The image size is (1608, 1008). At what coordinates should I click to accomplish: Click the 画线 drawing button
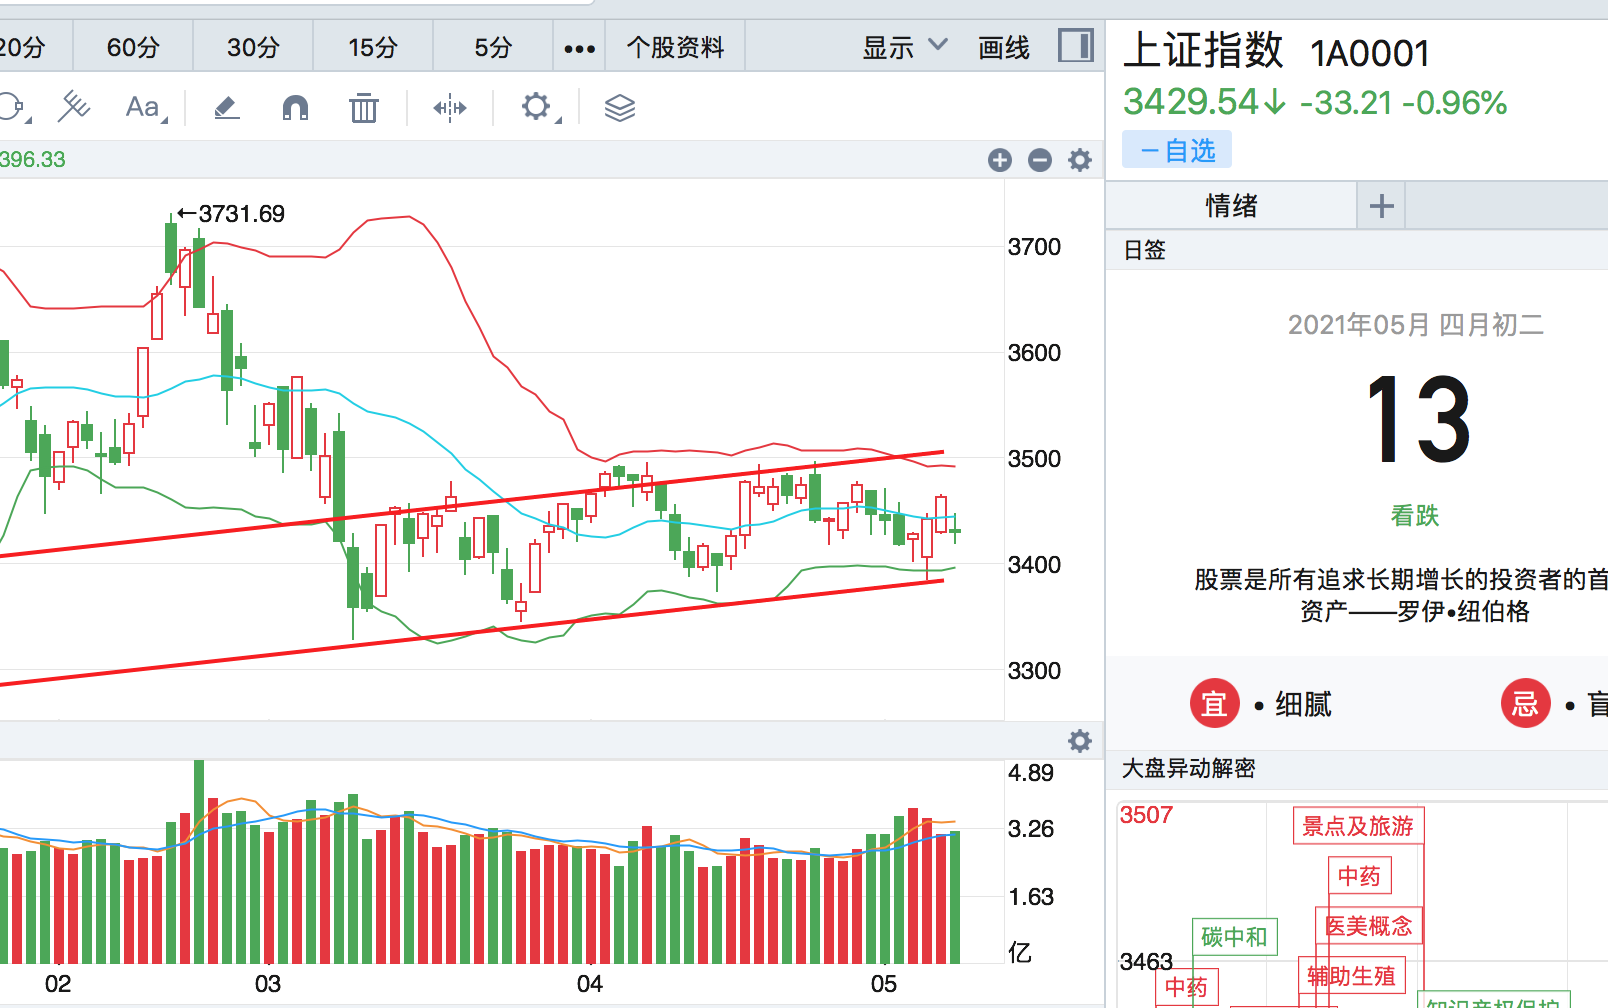pos(1004,47)
